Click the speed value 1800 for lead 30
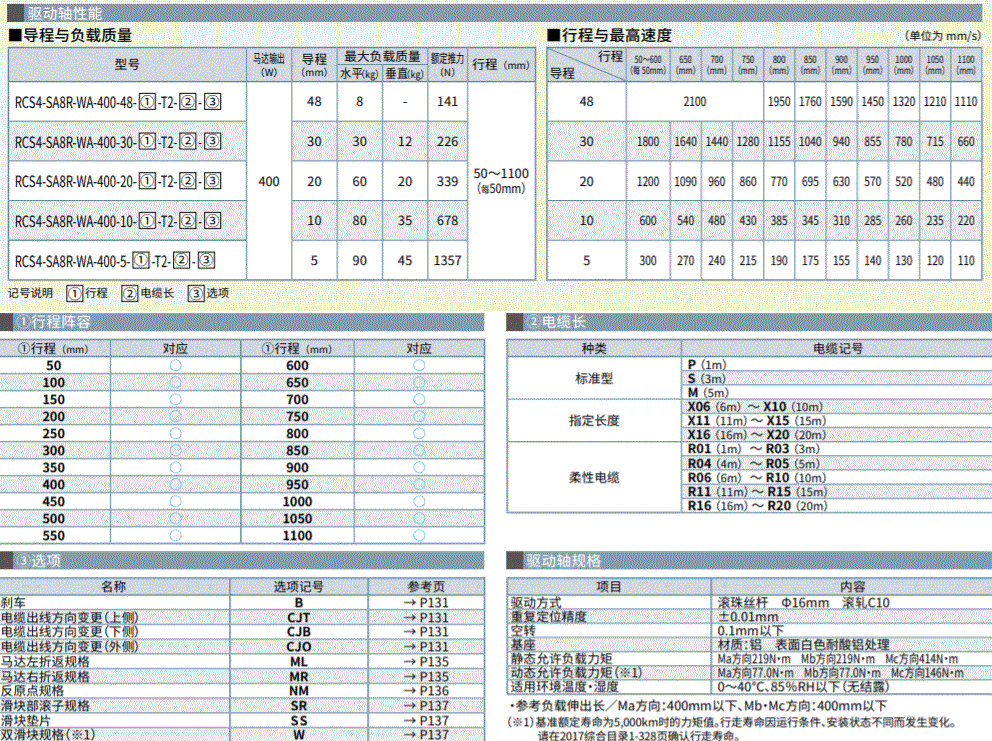The width and height of the screenshot is (992, 741). click(x=648, y=142)
